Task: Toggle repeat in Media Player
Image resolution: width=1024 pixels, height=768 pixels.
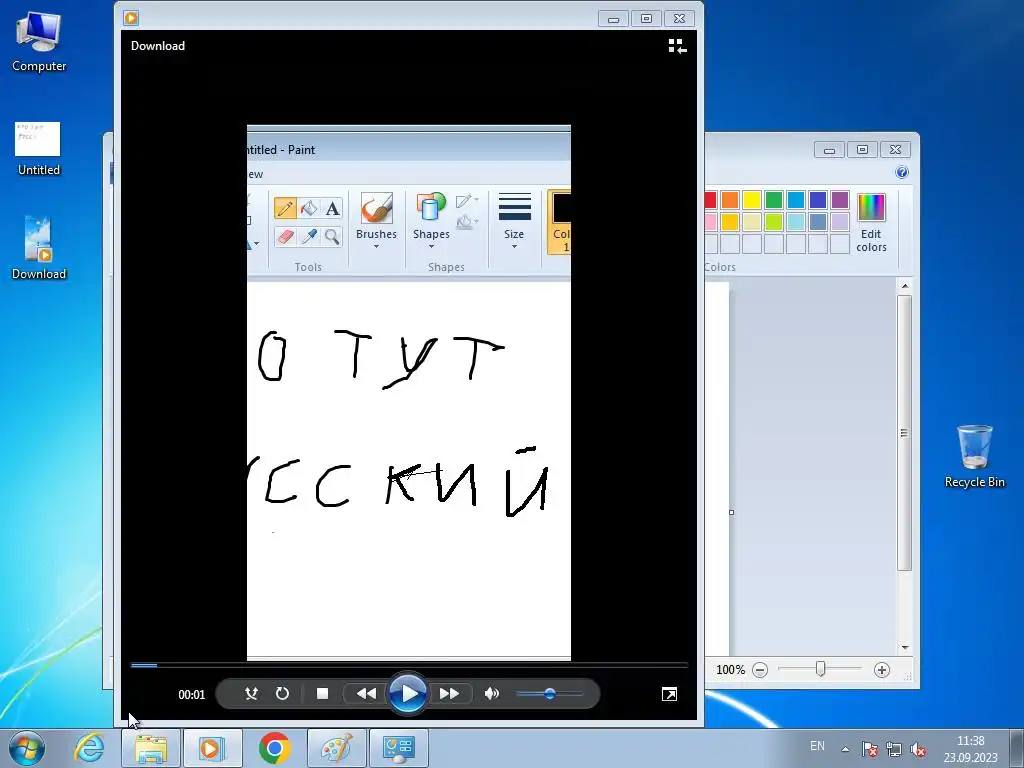Action: tap(282, 694)
